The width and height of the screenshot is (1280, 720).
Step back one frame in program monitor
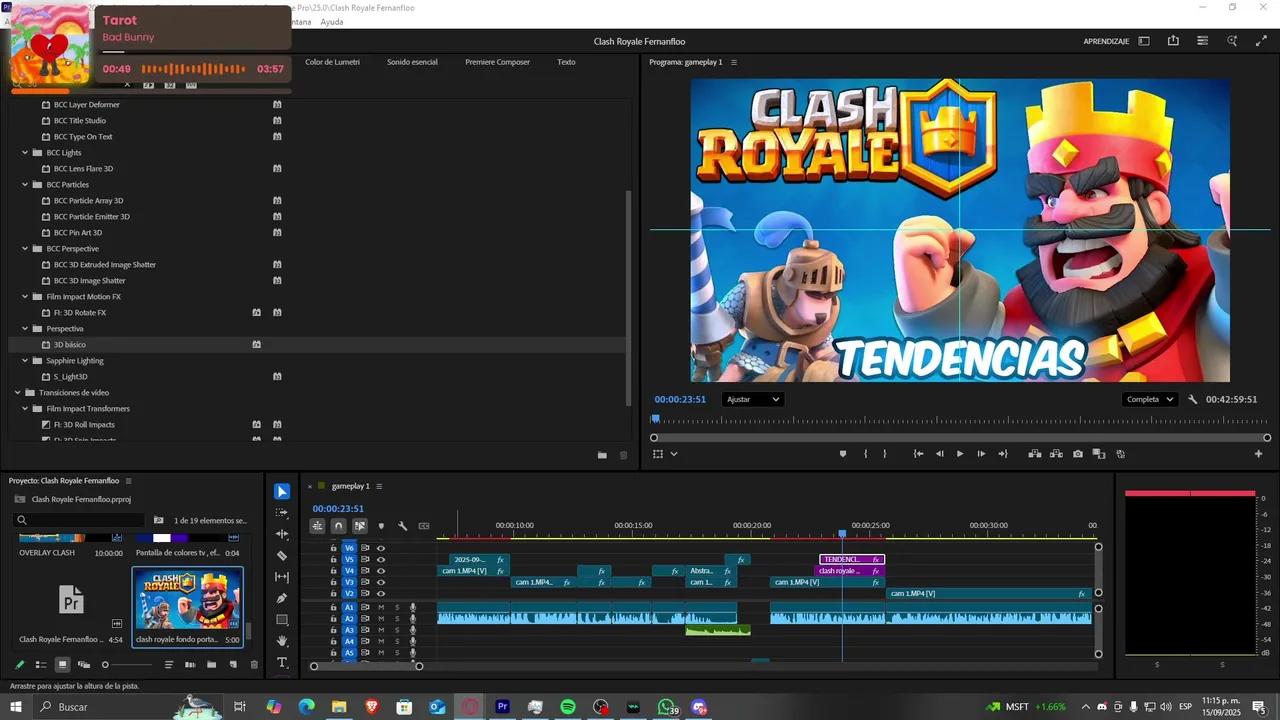939,454
